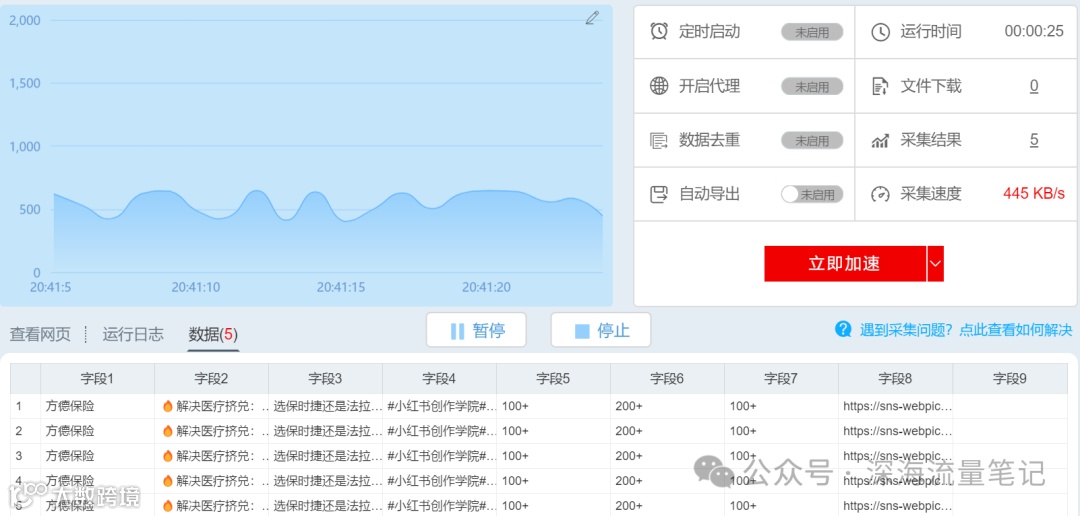Click the 字段6 column header
1080x516 pixels.
[667, 378]
